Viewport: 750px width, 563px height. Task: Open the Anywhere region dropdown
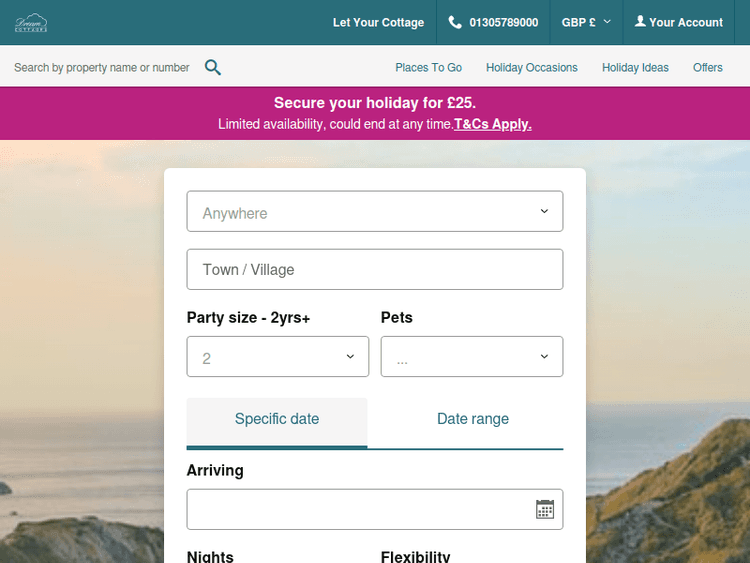[x=375, y=212]
